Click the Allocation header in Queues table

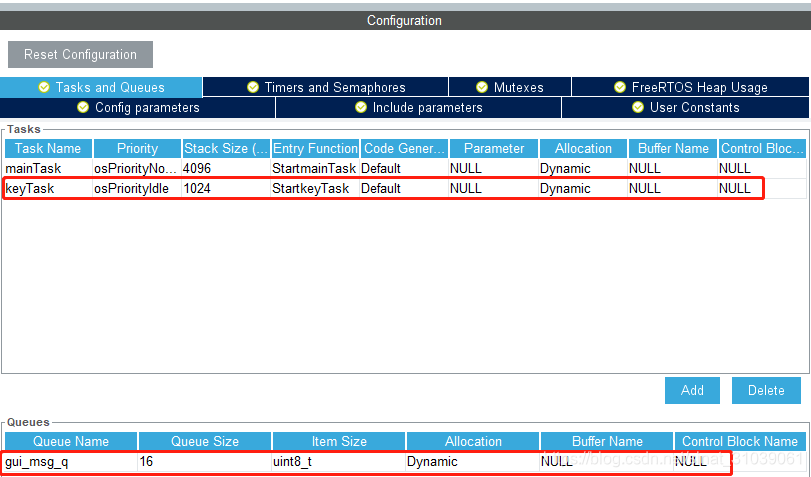473,441
